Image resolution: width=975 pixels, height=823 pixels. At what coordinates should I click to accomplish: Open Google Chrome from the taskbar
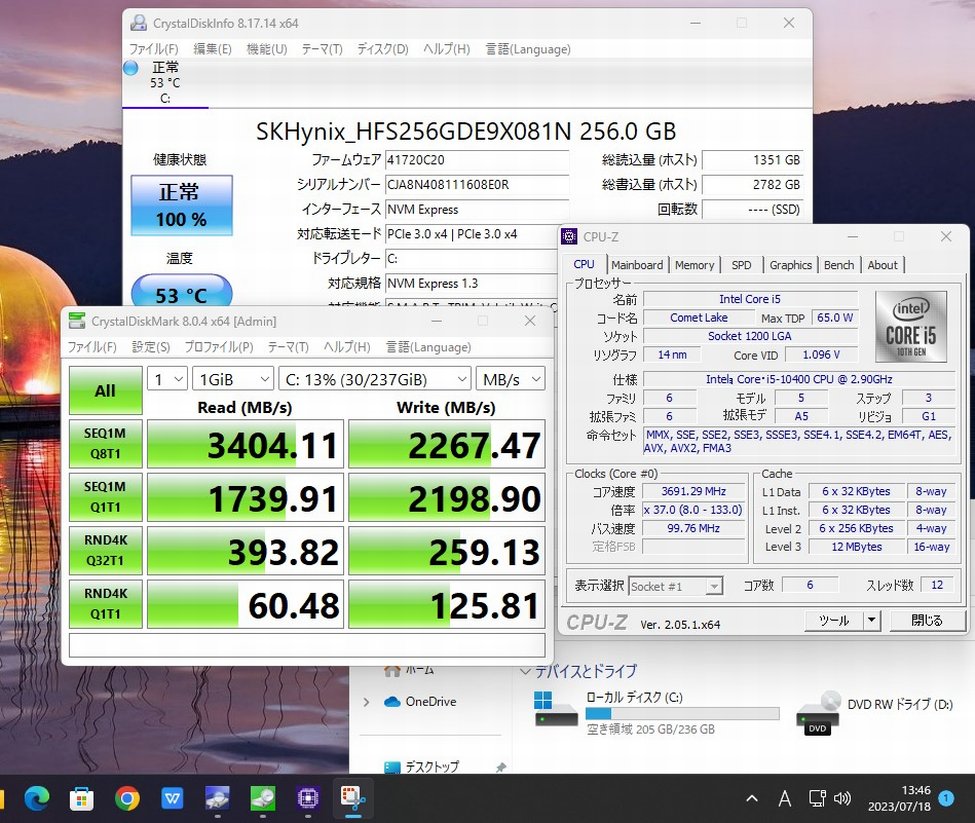coord(128,799)
